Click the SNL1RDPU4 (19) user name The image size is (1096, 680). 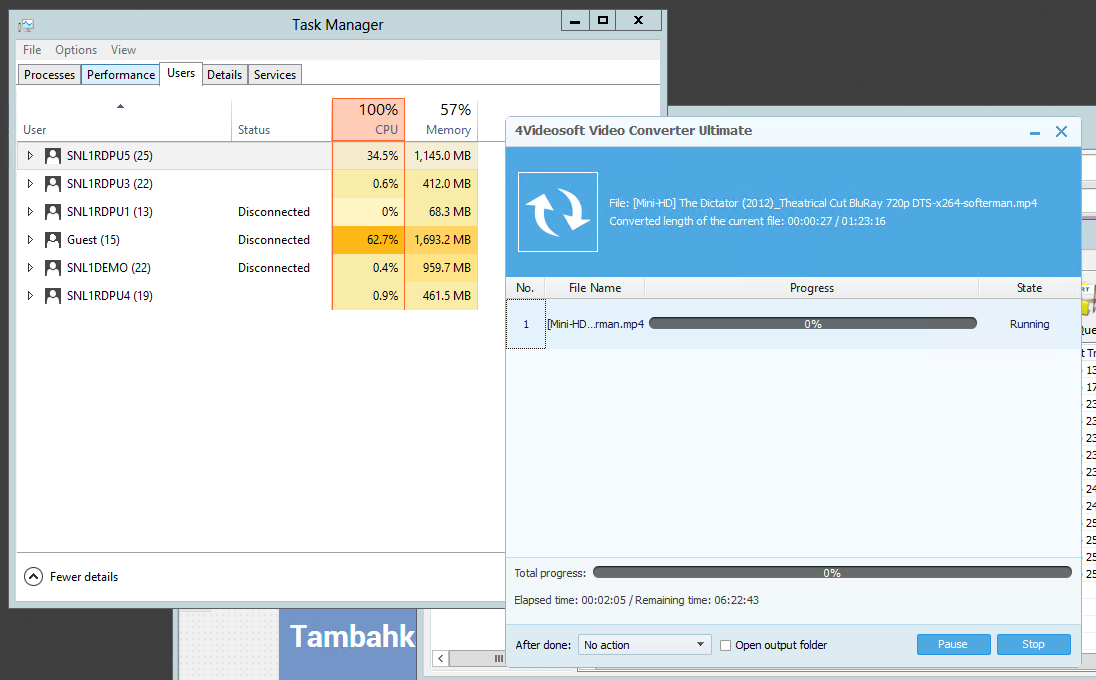point(110,296)
